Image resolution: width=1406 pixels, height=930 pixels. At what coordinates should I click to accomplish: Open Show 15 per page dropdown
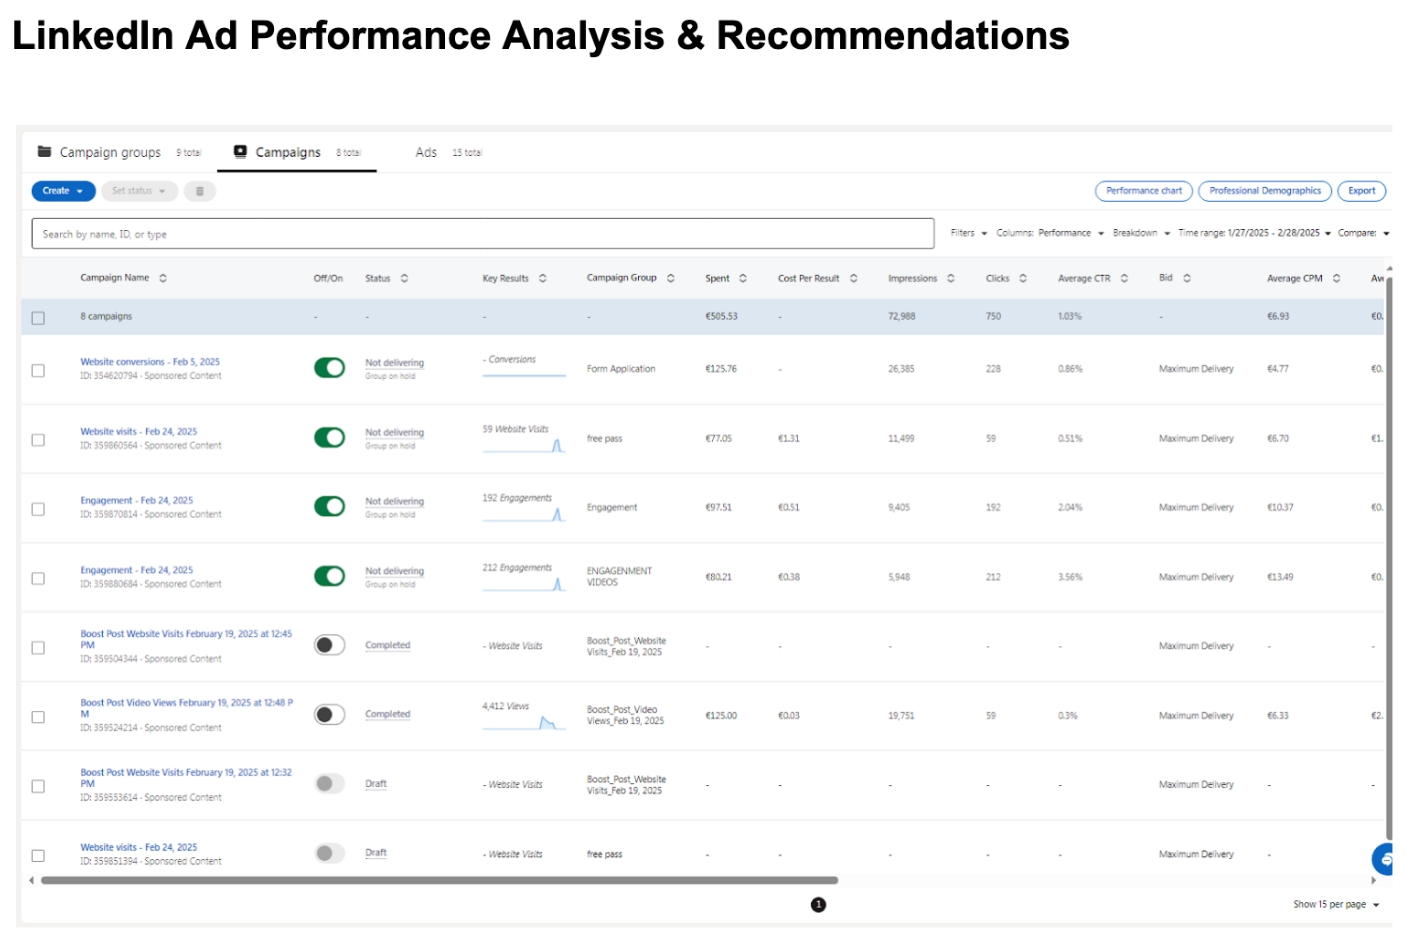tap(1336, 905)
